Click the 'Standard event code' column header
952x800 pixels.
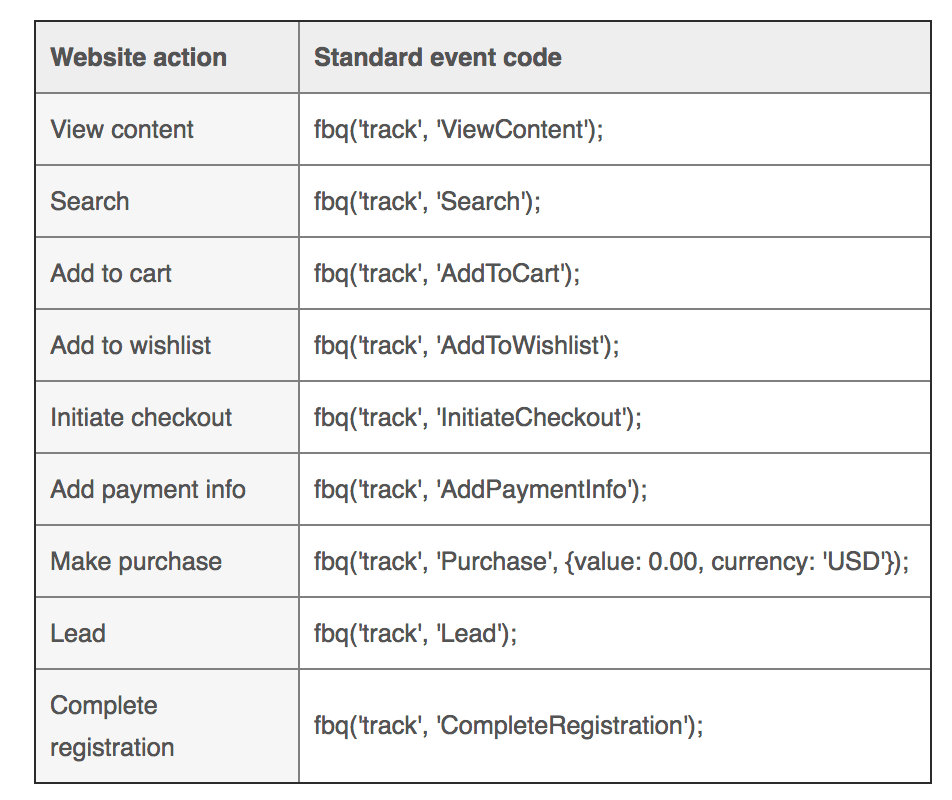coord(437,57)
